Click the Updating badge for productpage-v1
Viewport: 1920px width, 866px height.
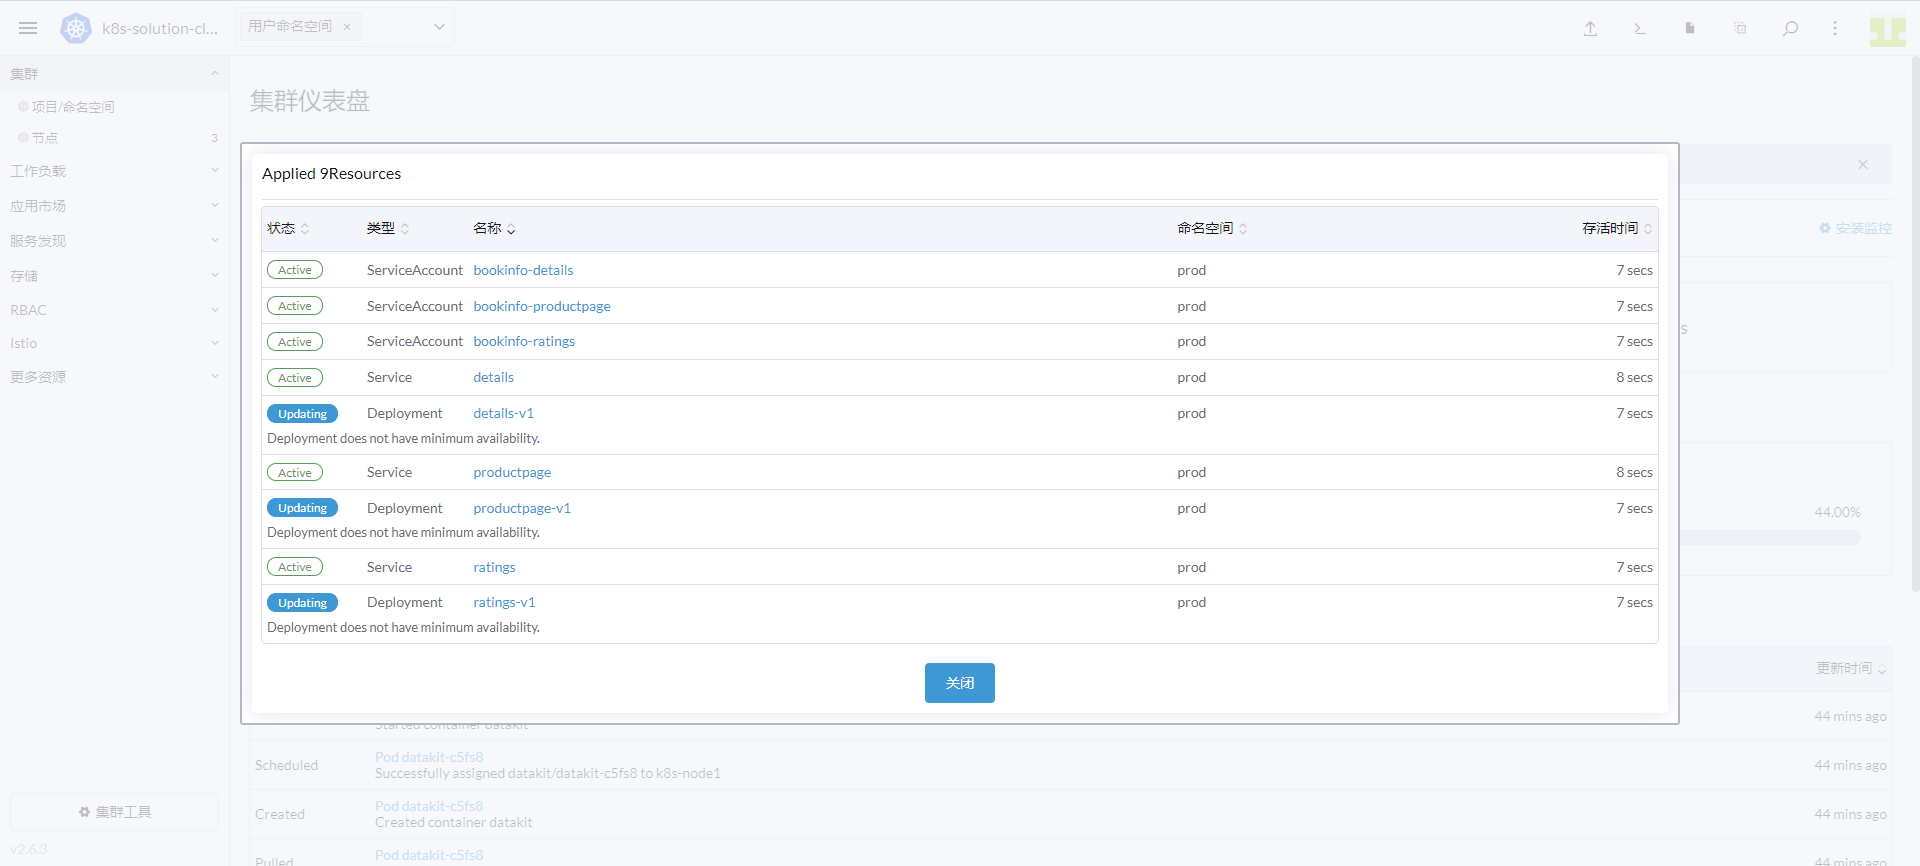coord(303,508)
